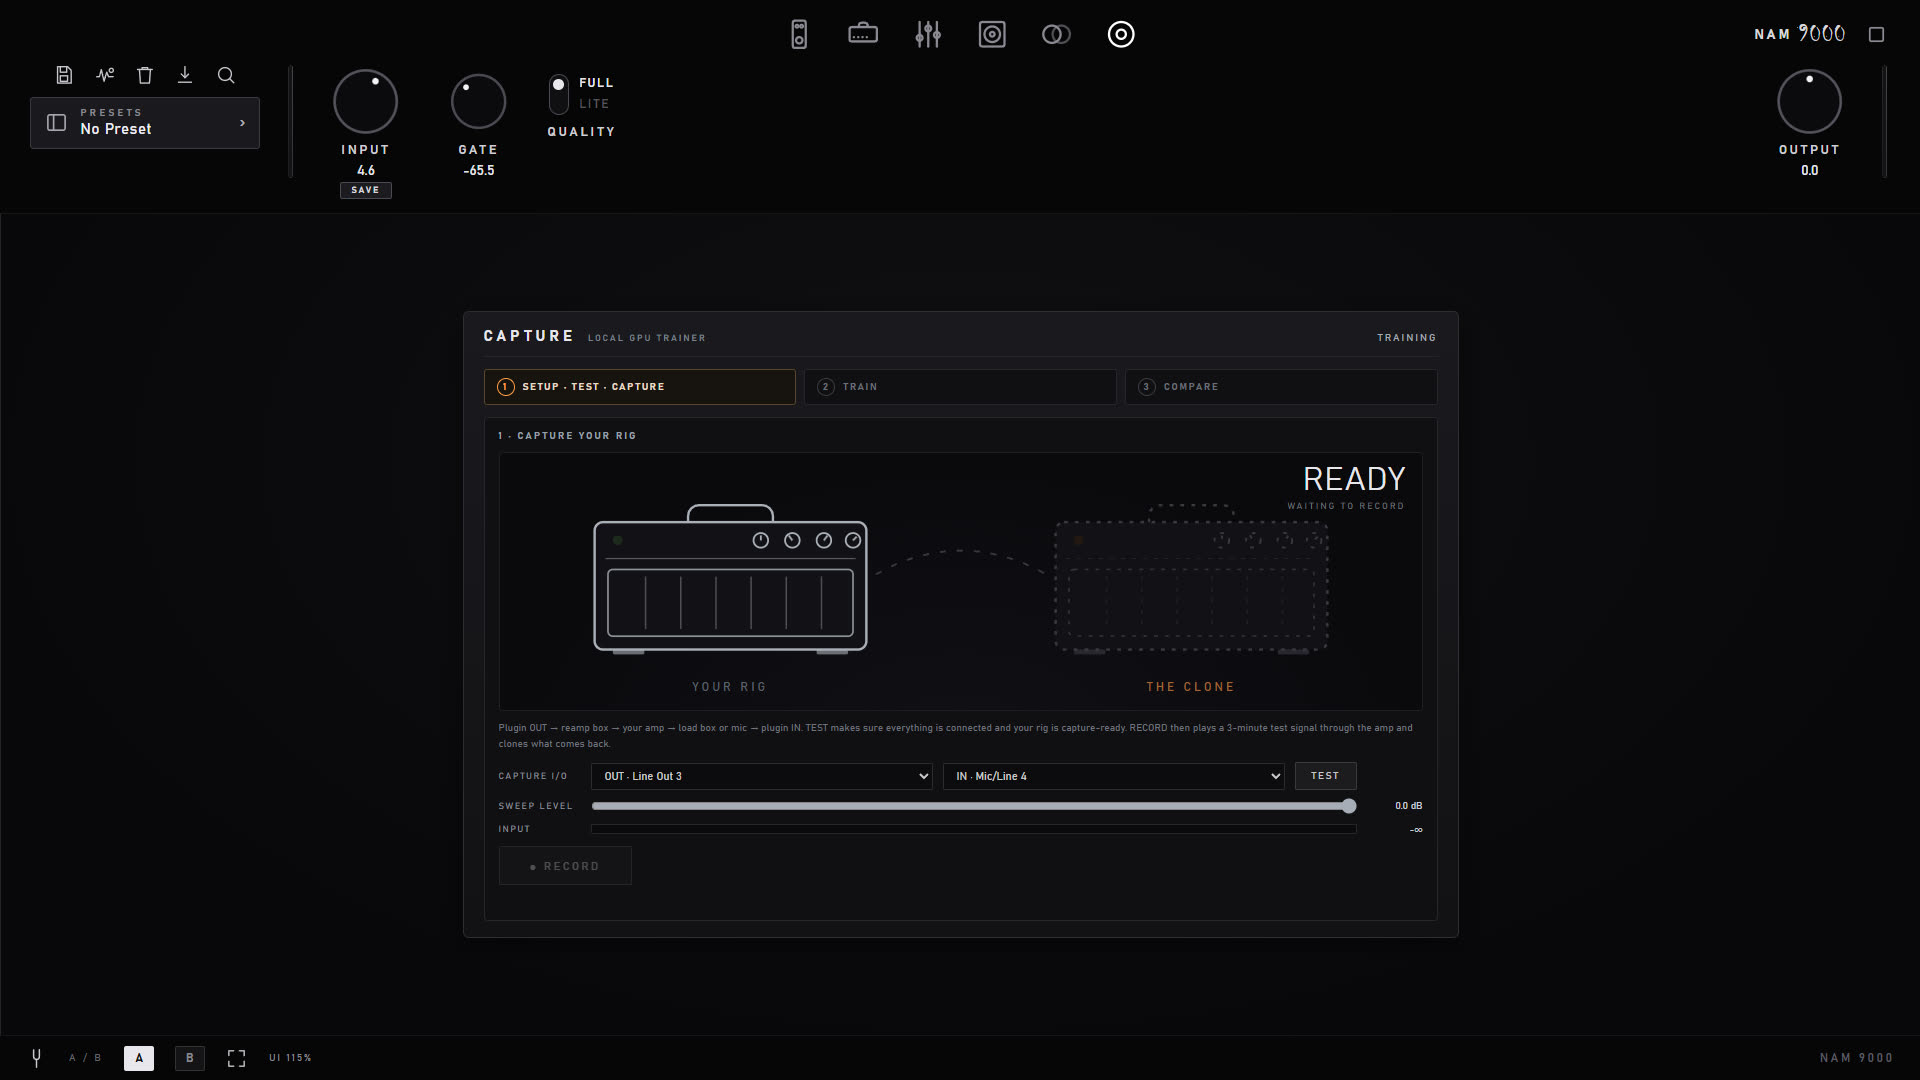The image size is (1920, 1080).
Task: Click the SAVE button under Input
Action: pos(366,190)
